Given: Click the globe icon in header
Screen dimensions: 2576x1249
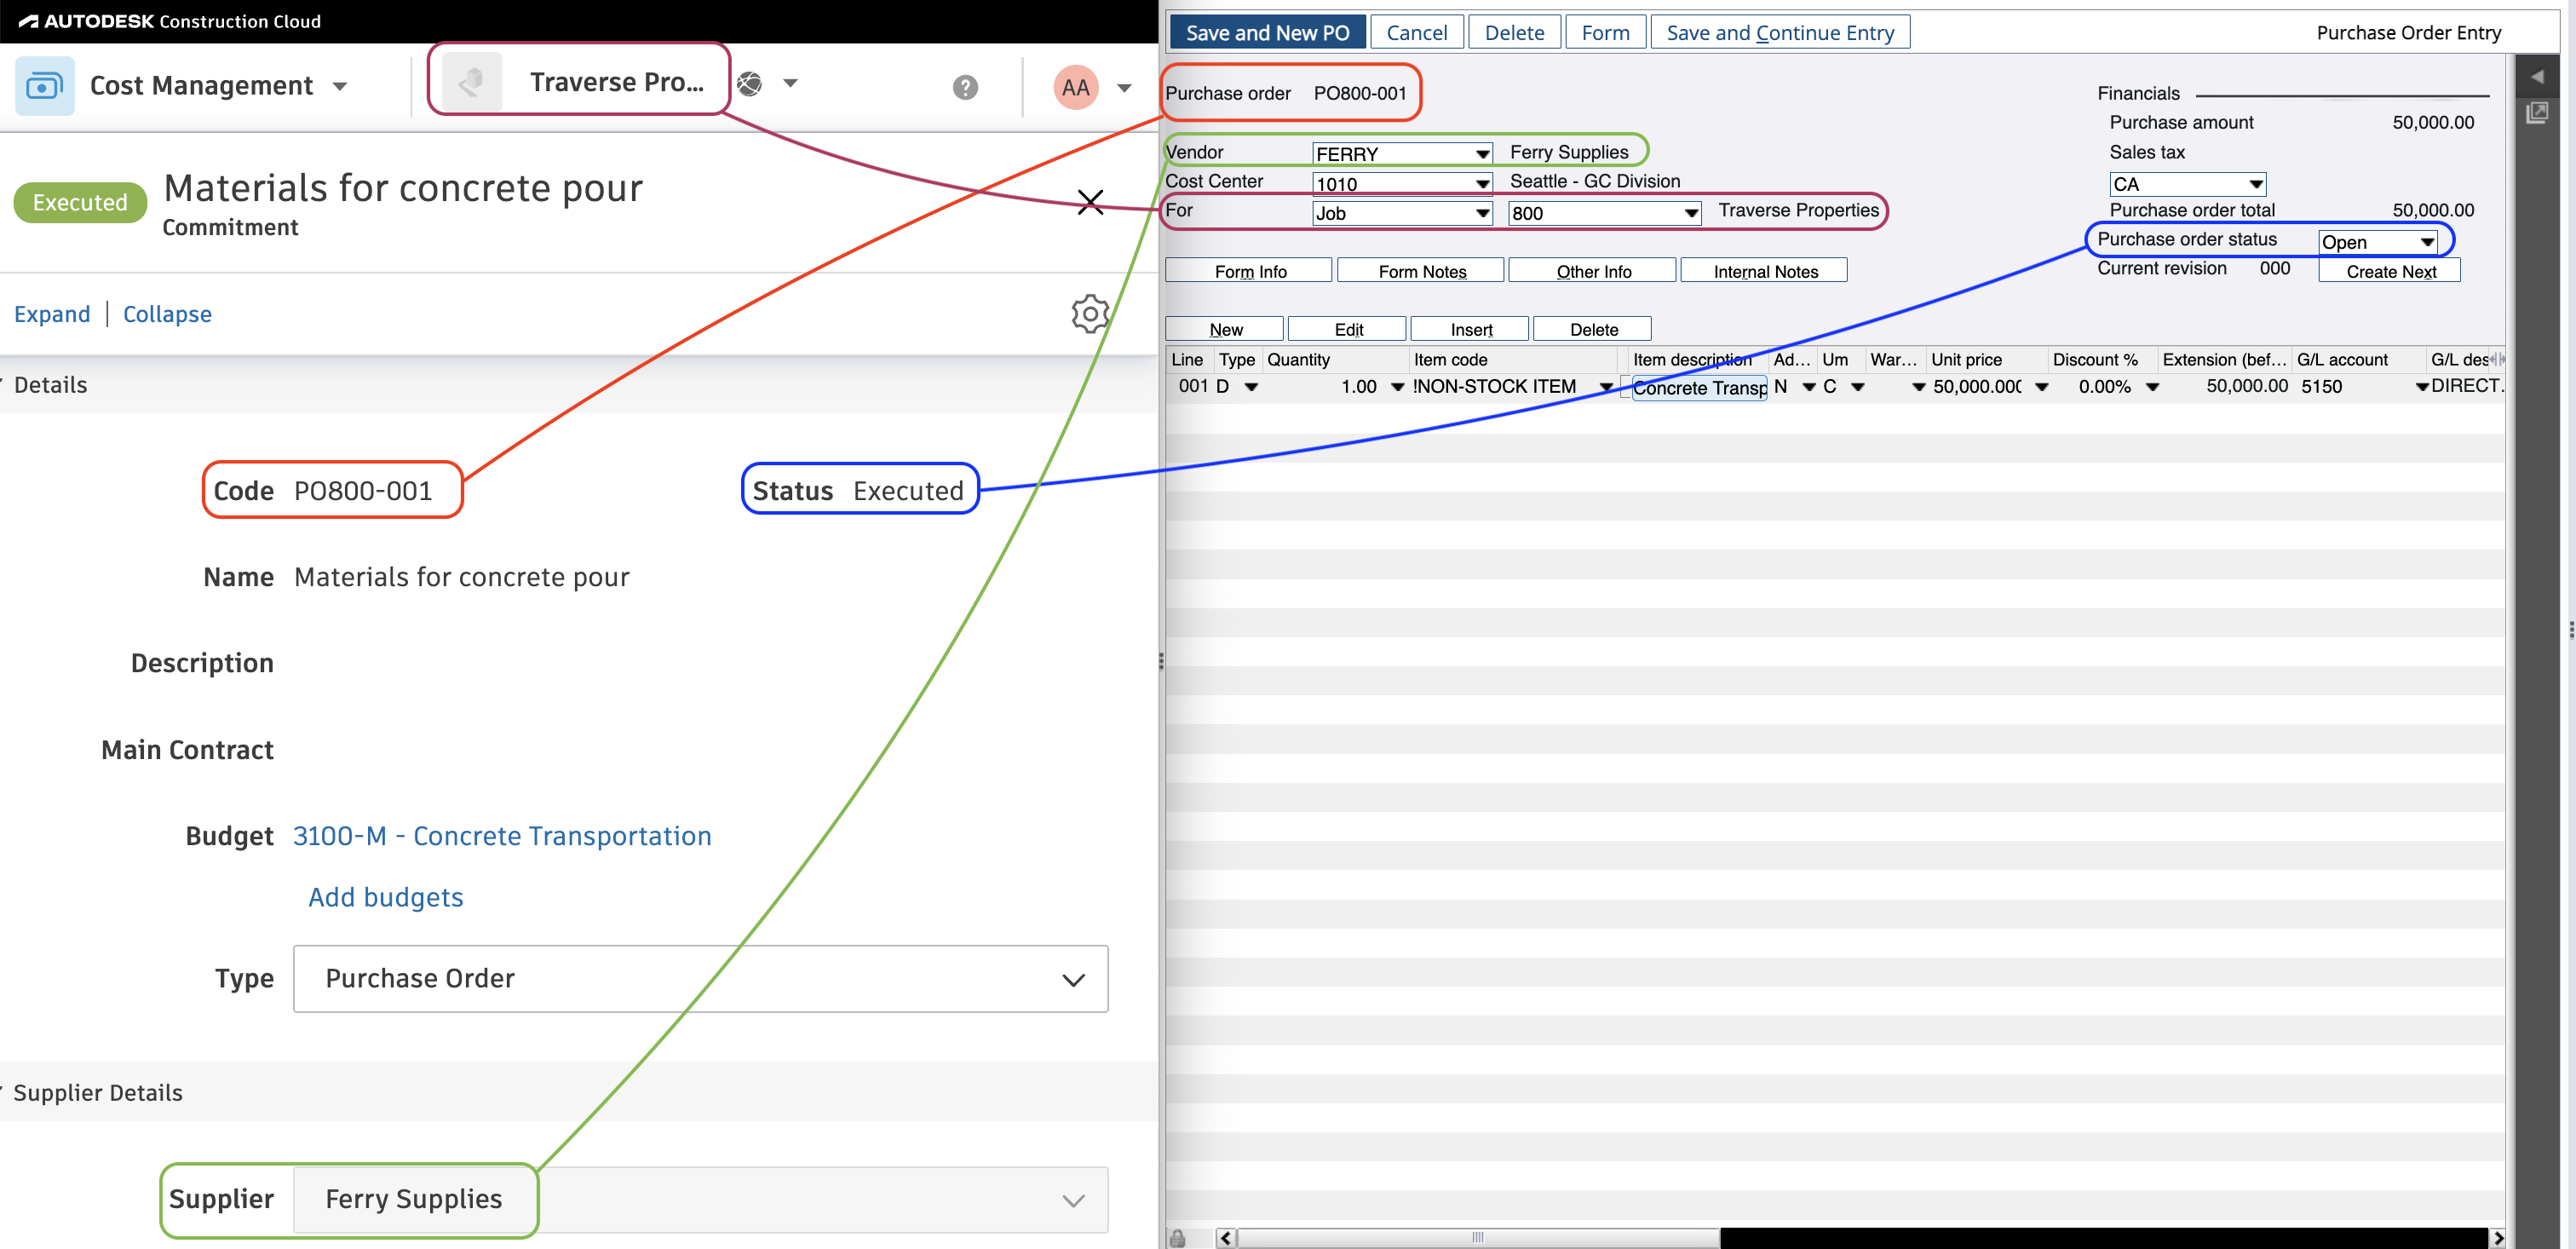Looking at the screenshot, I should click(x=750, y=84).
